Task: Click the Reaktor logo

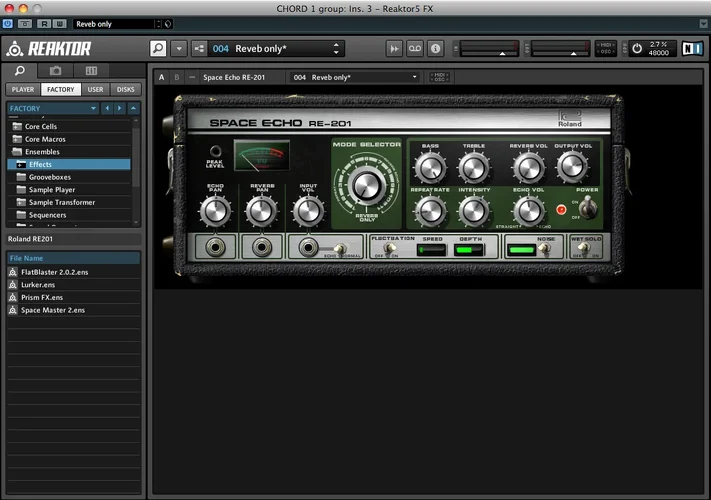Action: pos(48,48)
